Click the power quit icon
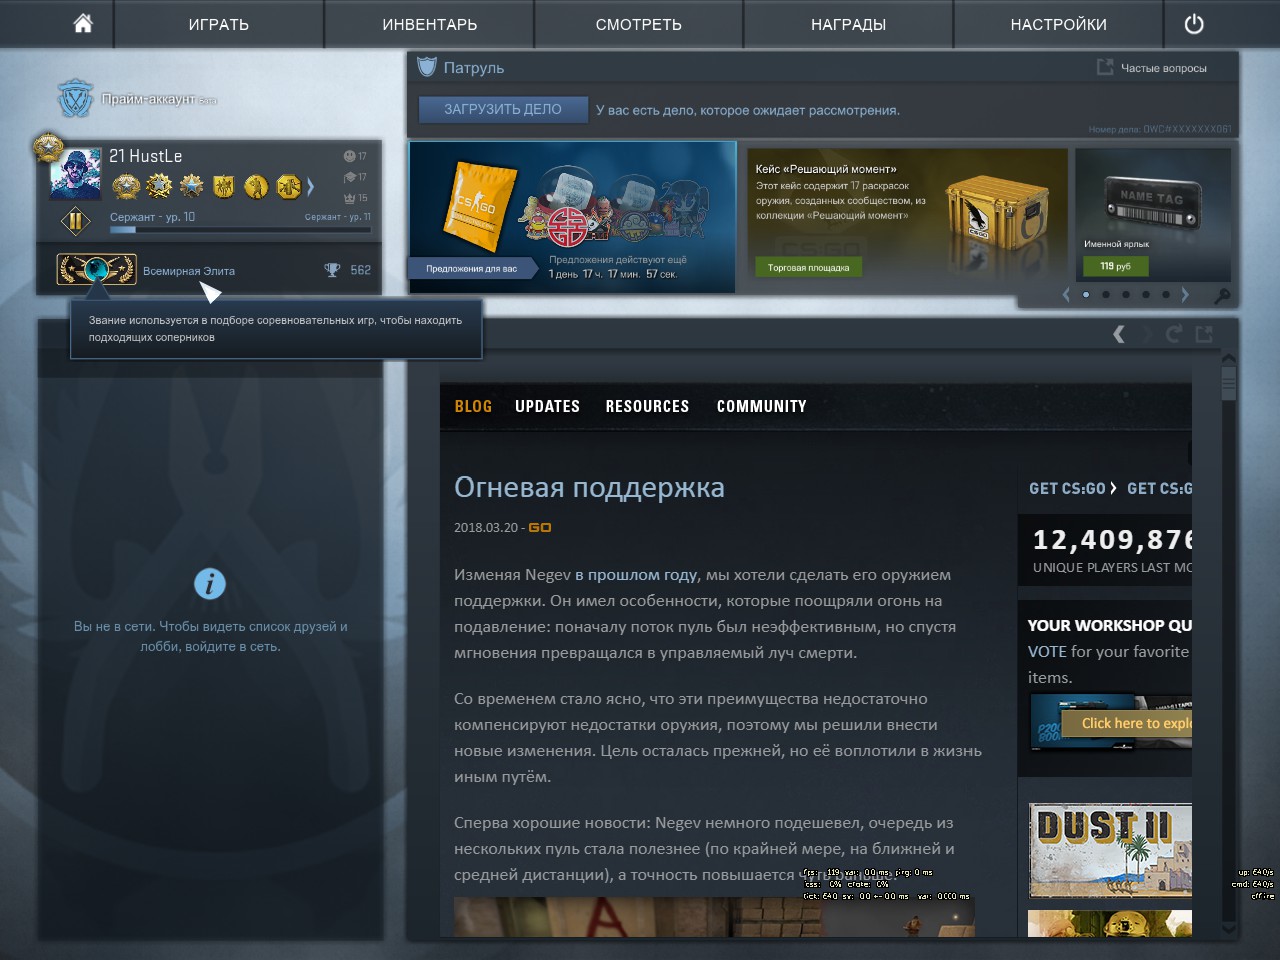The image size is (1280, 960). tap(1194, 24)
